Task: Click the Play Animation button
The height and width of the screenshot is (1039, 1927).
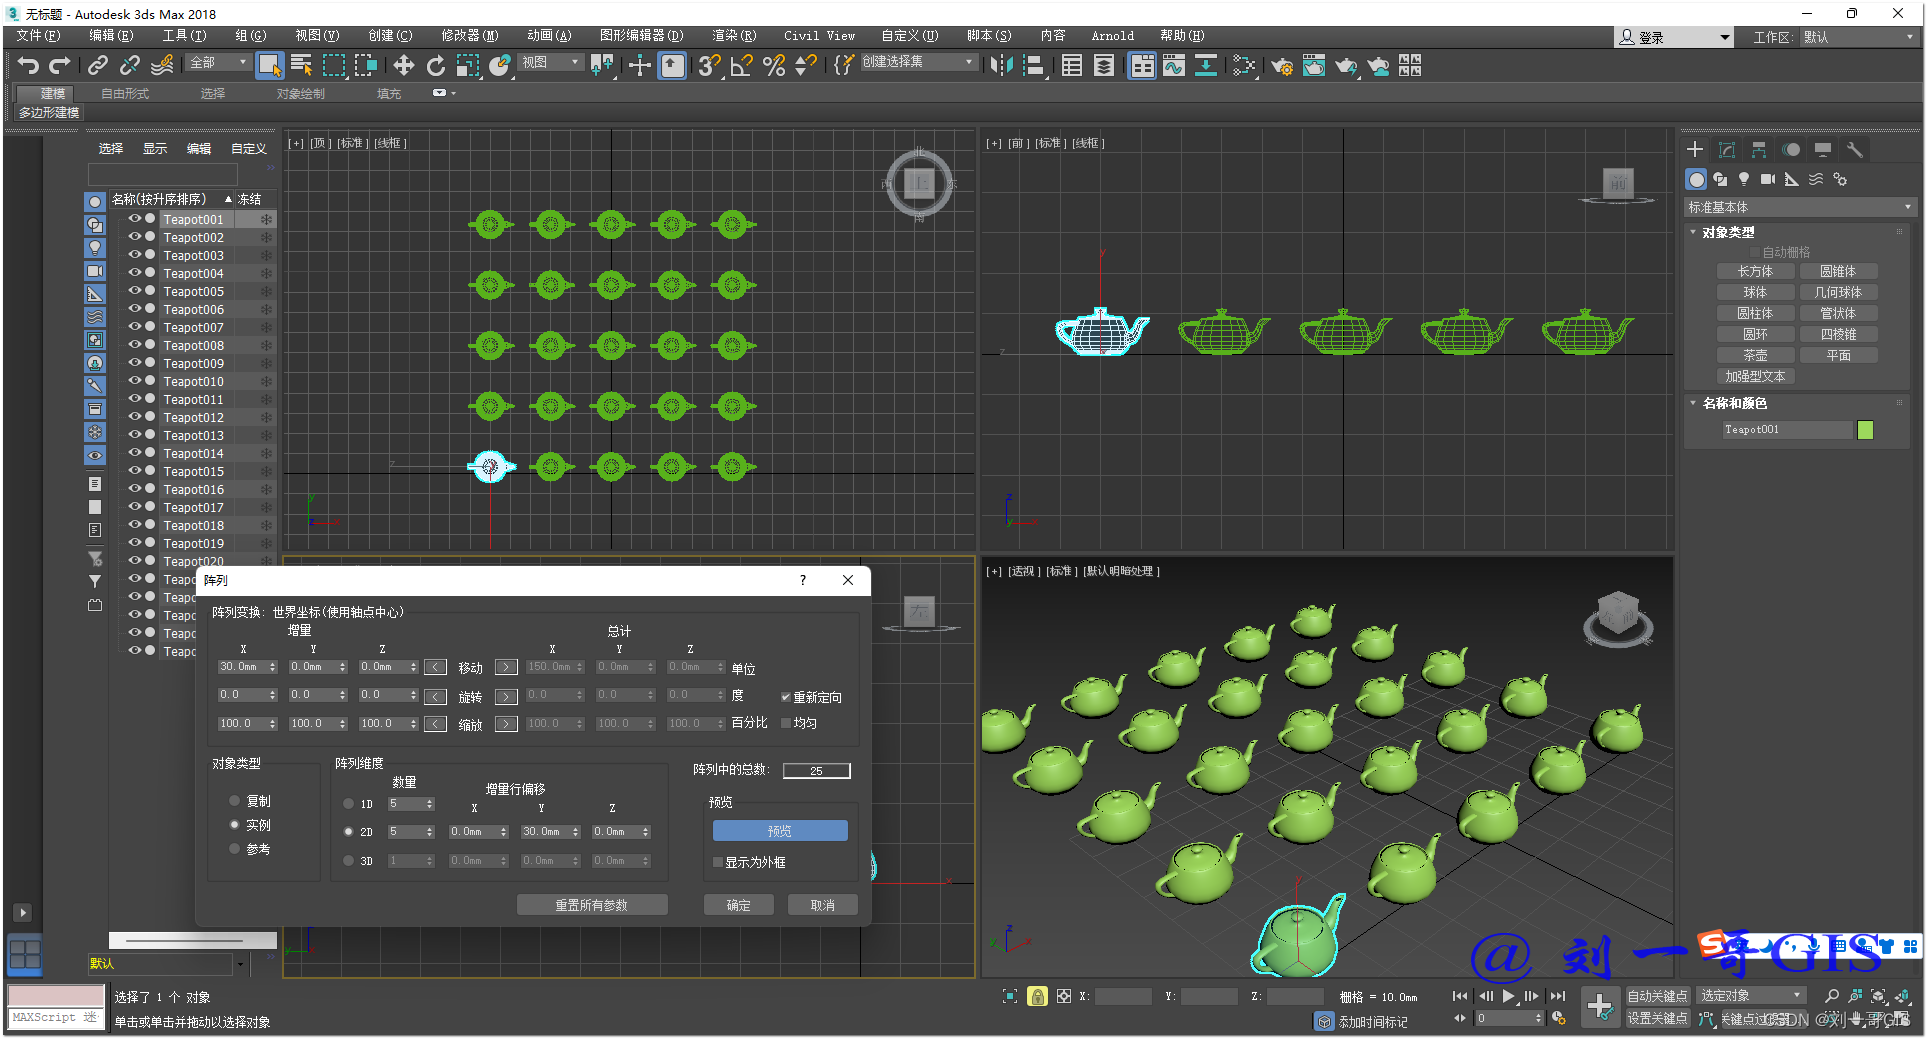Action: (1509, 996)
